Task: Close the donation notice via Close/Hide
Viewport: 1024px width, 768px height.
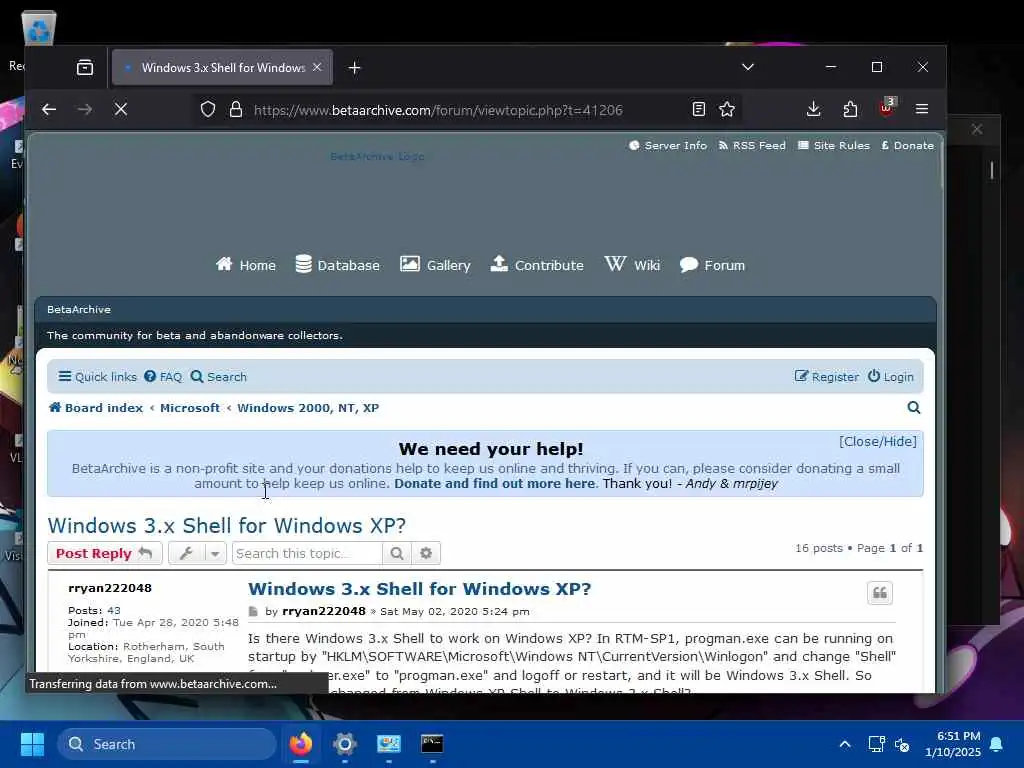Action: click(x=878, y=441)
